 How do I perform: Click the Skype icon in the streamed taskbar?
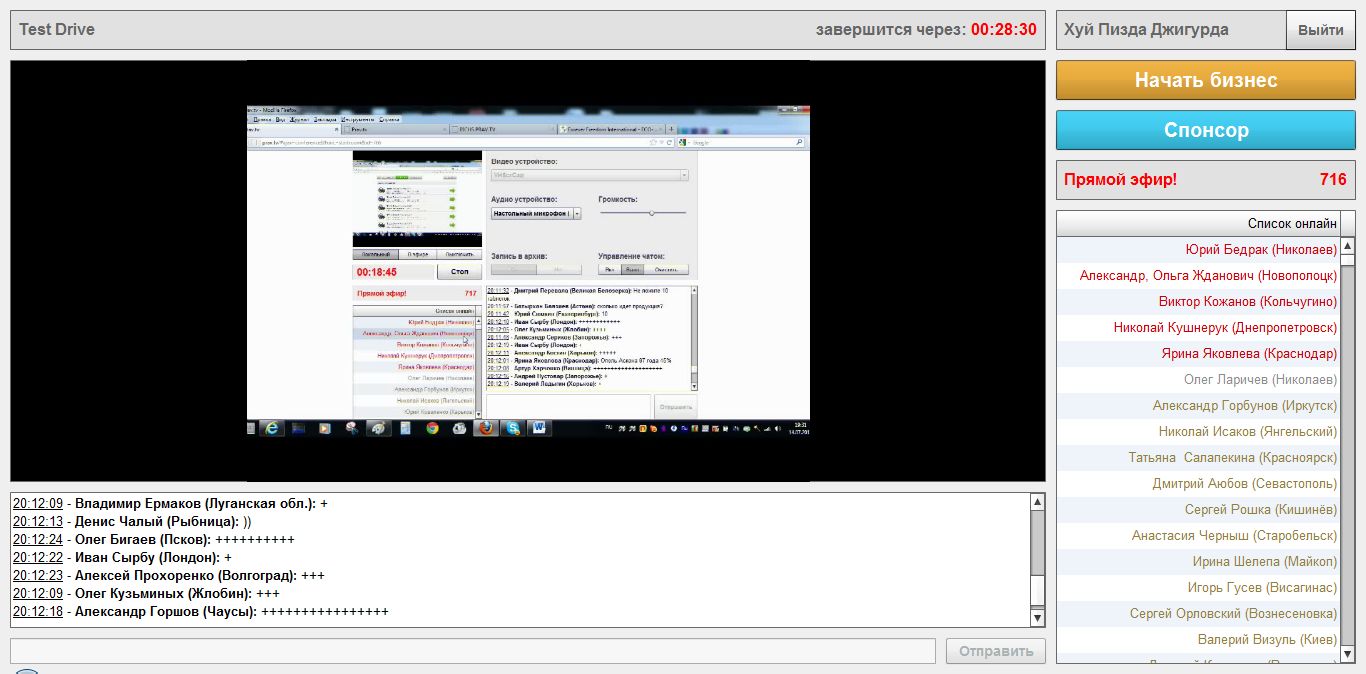[x=513, y=428]
